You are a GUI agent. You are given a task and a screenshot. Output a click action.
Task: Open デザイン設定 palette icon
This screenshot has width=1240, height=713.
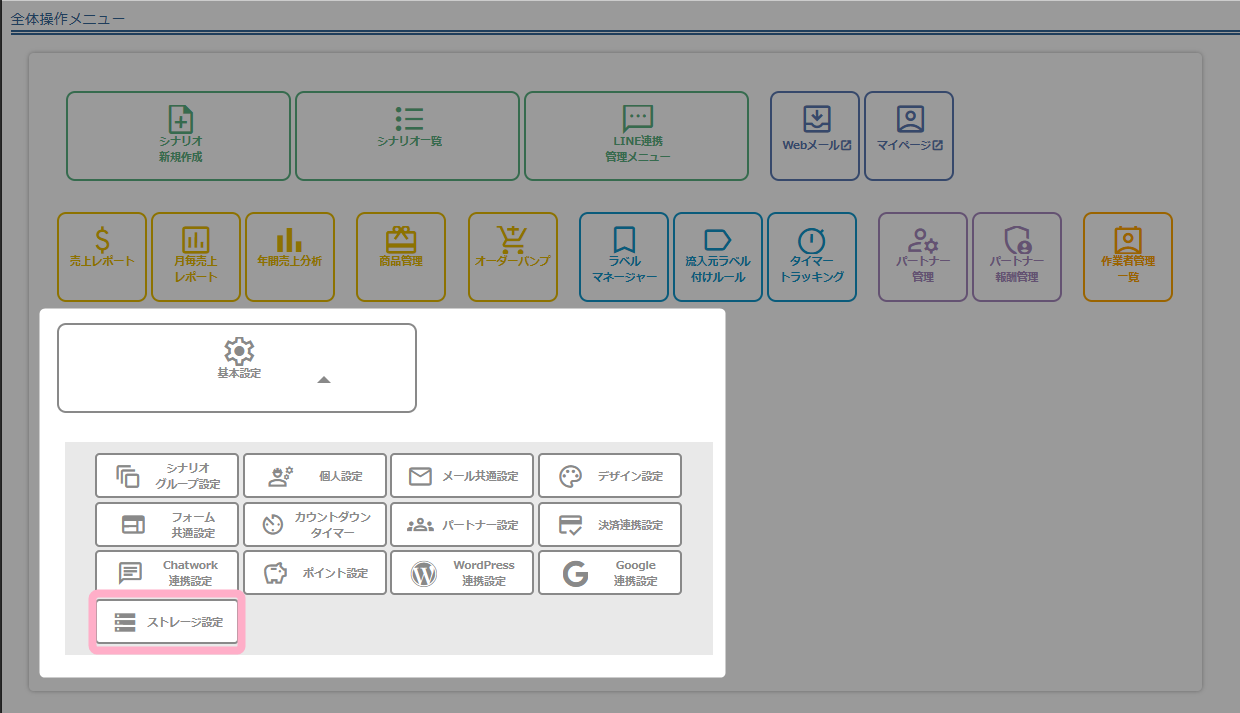[570, 476]
